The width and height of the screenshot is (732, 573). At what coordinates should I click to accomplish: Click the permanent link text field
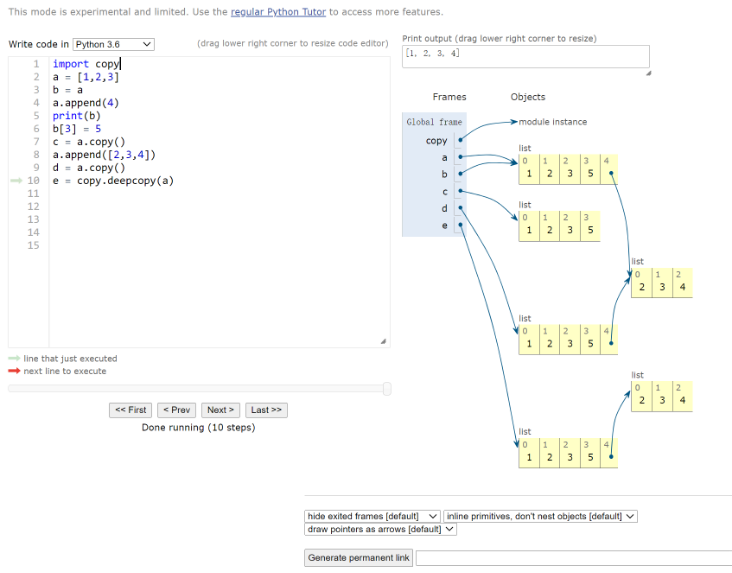tap(574, 558)
